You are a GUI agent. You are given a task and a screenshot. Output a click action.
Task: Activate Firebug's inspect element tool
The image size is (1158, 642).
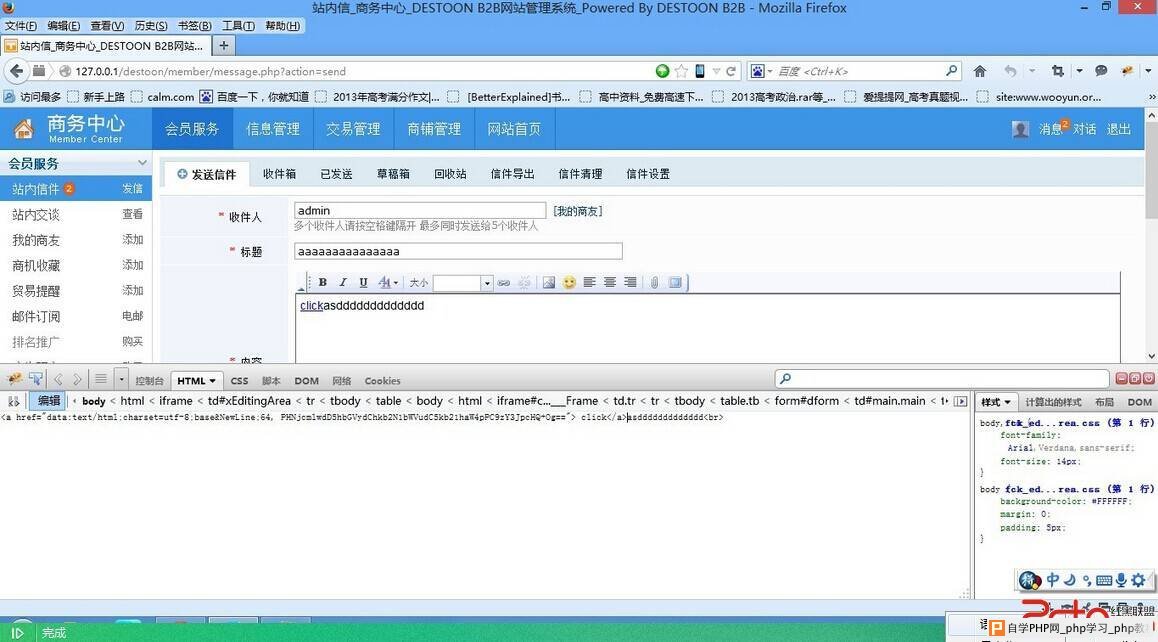tap(35, 380)
